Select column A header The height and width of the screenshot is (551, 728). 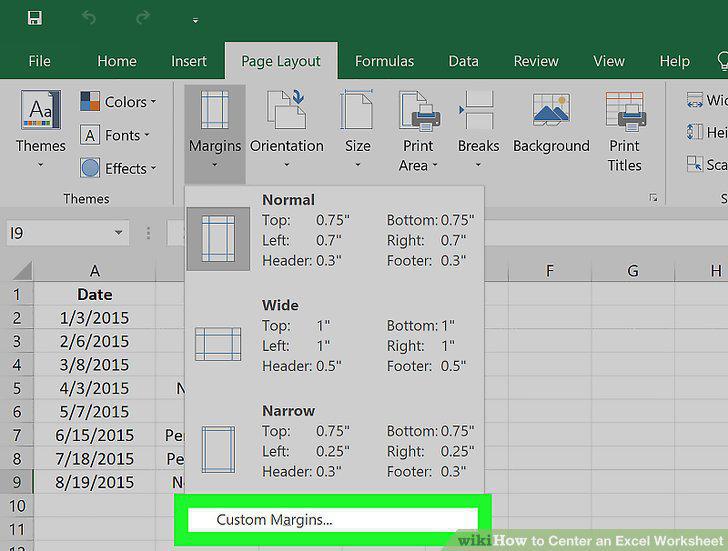coord(95,271)
